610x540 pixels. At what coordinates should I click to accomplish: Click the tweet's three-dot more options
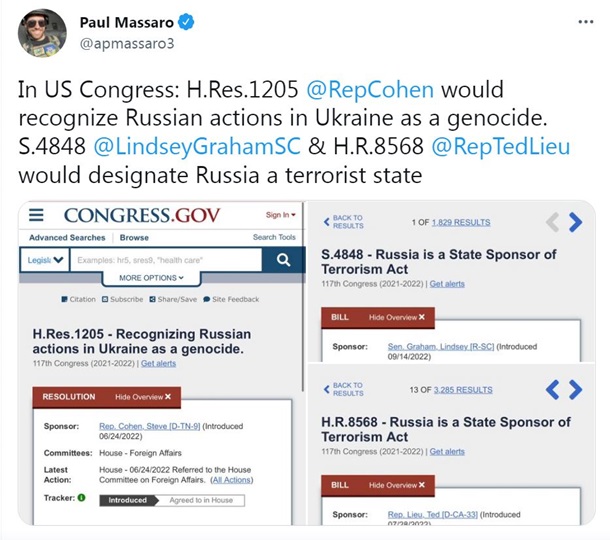pos(585,21)
